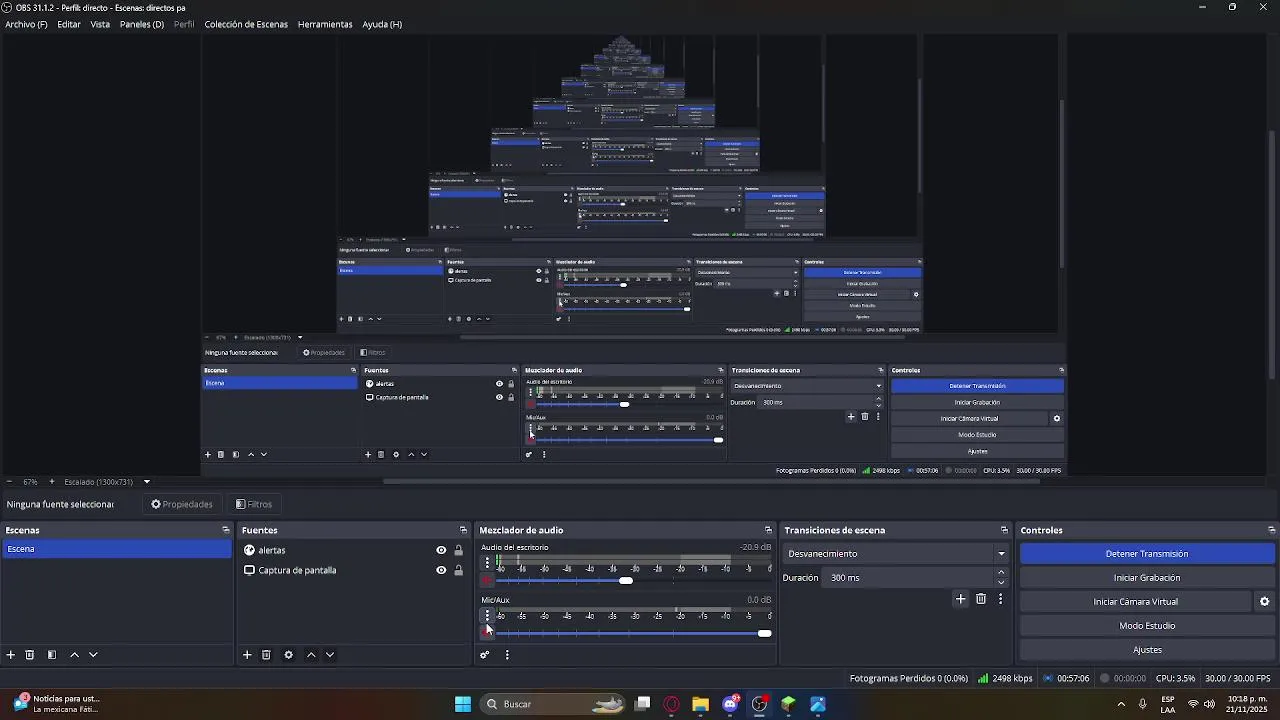Zoom in preview with plus icon
The width and height of the screenshot is (1280, 720).
pyautogui.click(x=52, y=482)
